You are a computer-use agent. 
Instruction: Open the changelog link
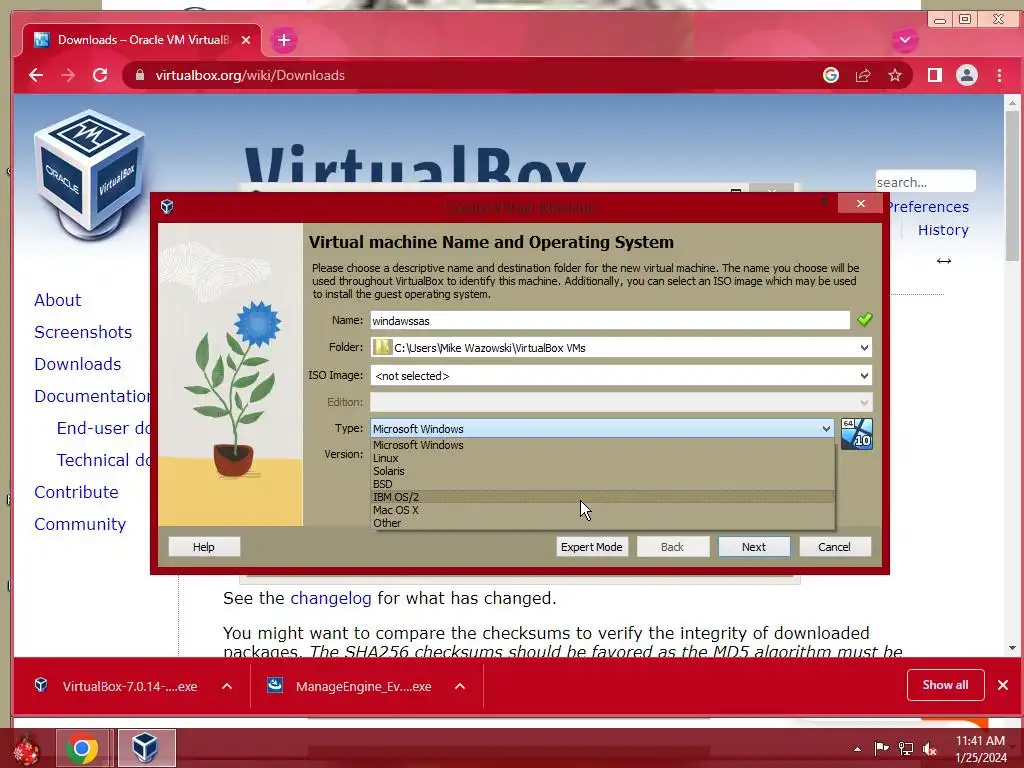(330, 598)
